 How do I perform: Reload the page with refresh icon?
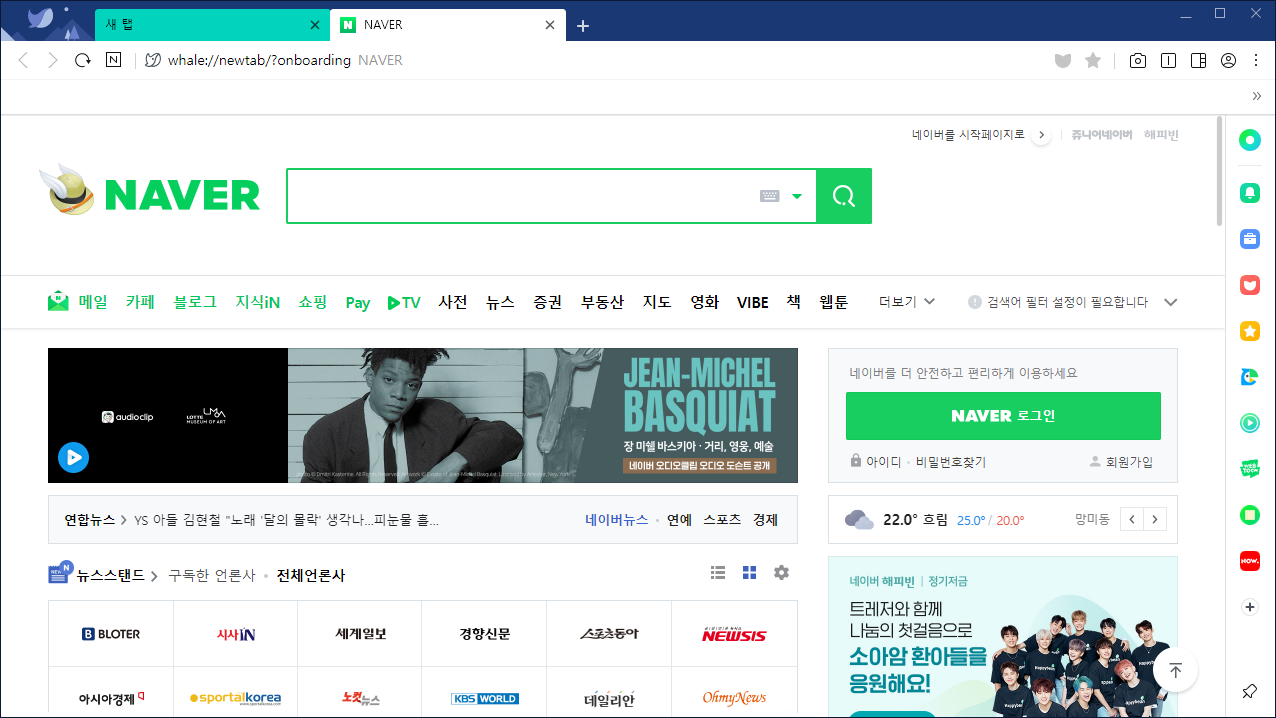(83, 60)
